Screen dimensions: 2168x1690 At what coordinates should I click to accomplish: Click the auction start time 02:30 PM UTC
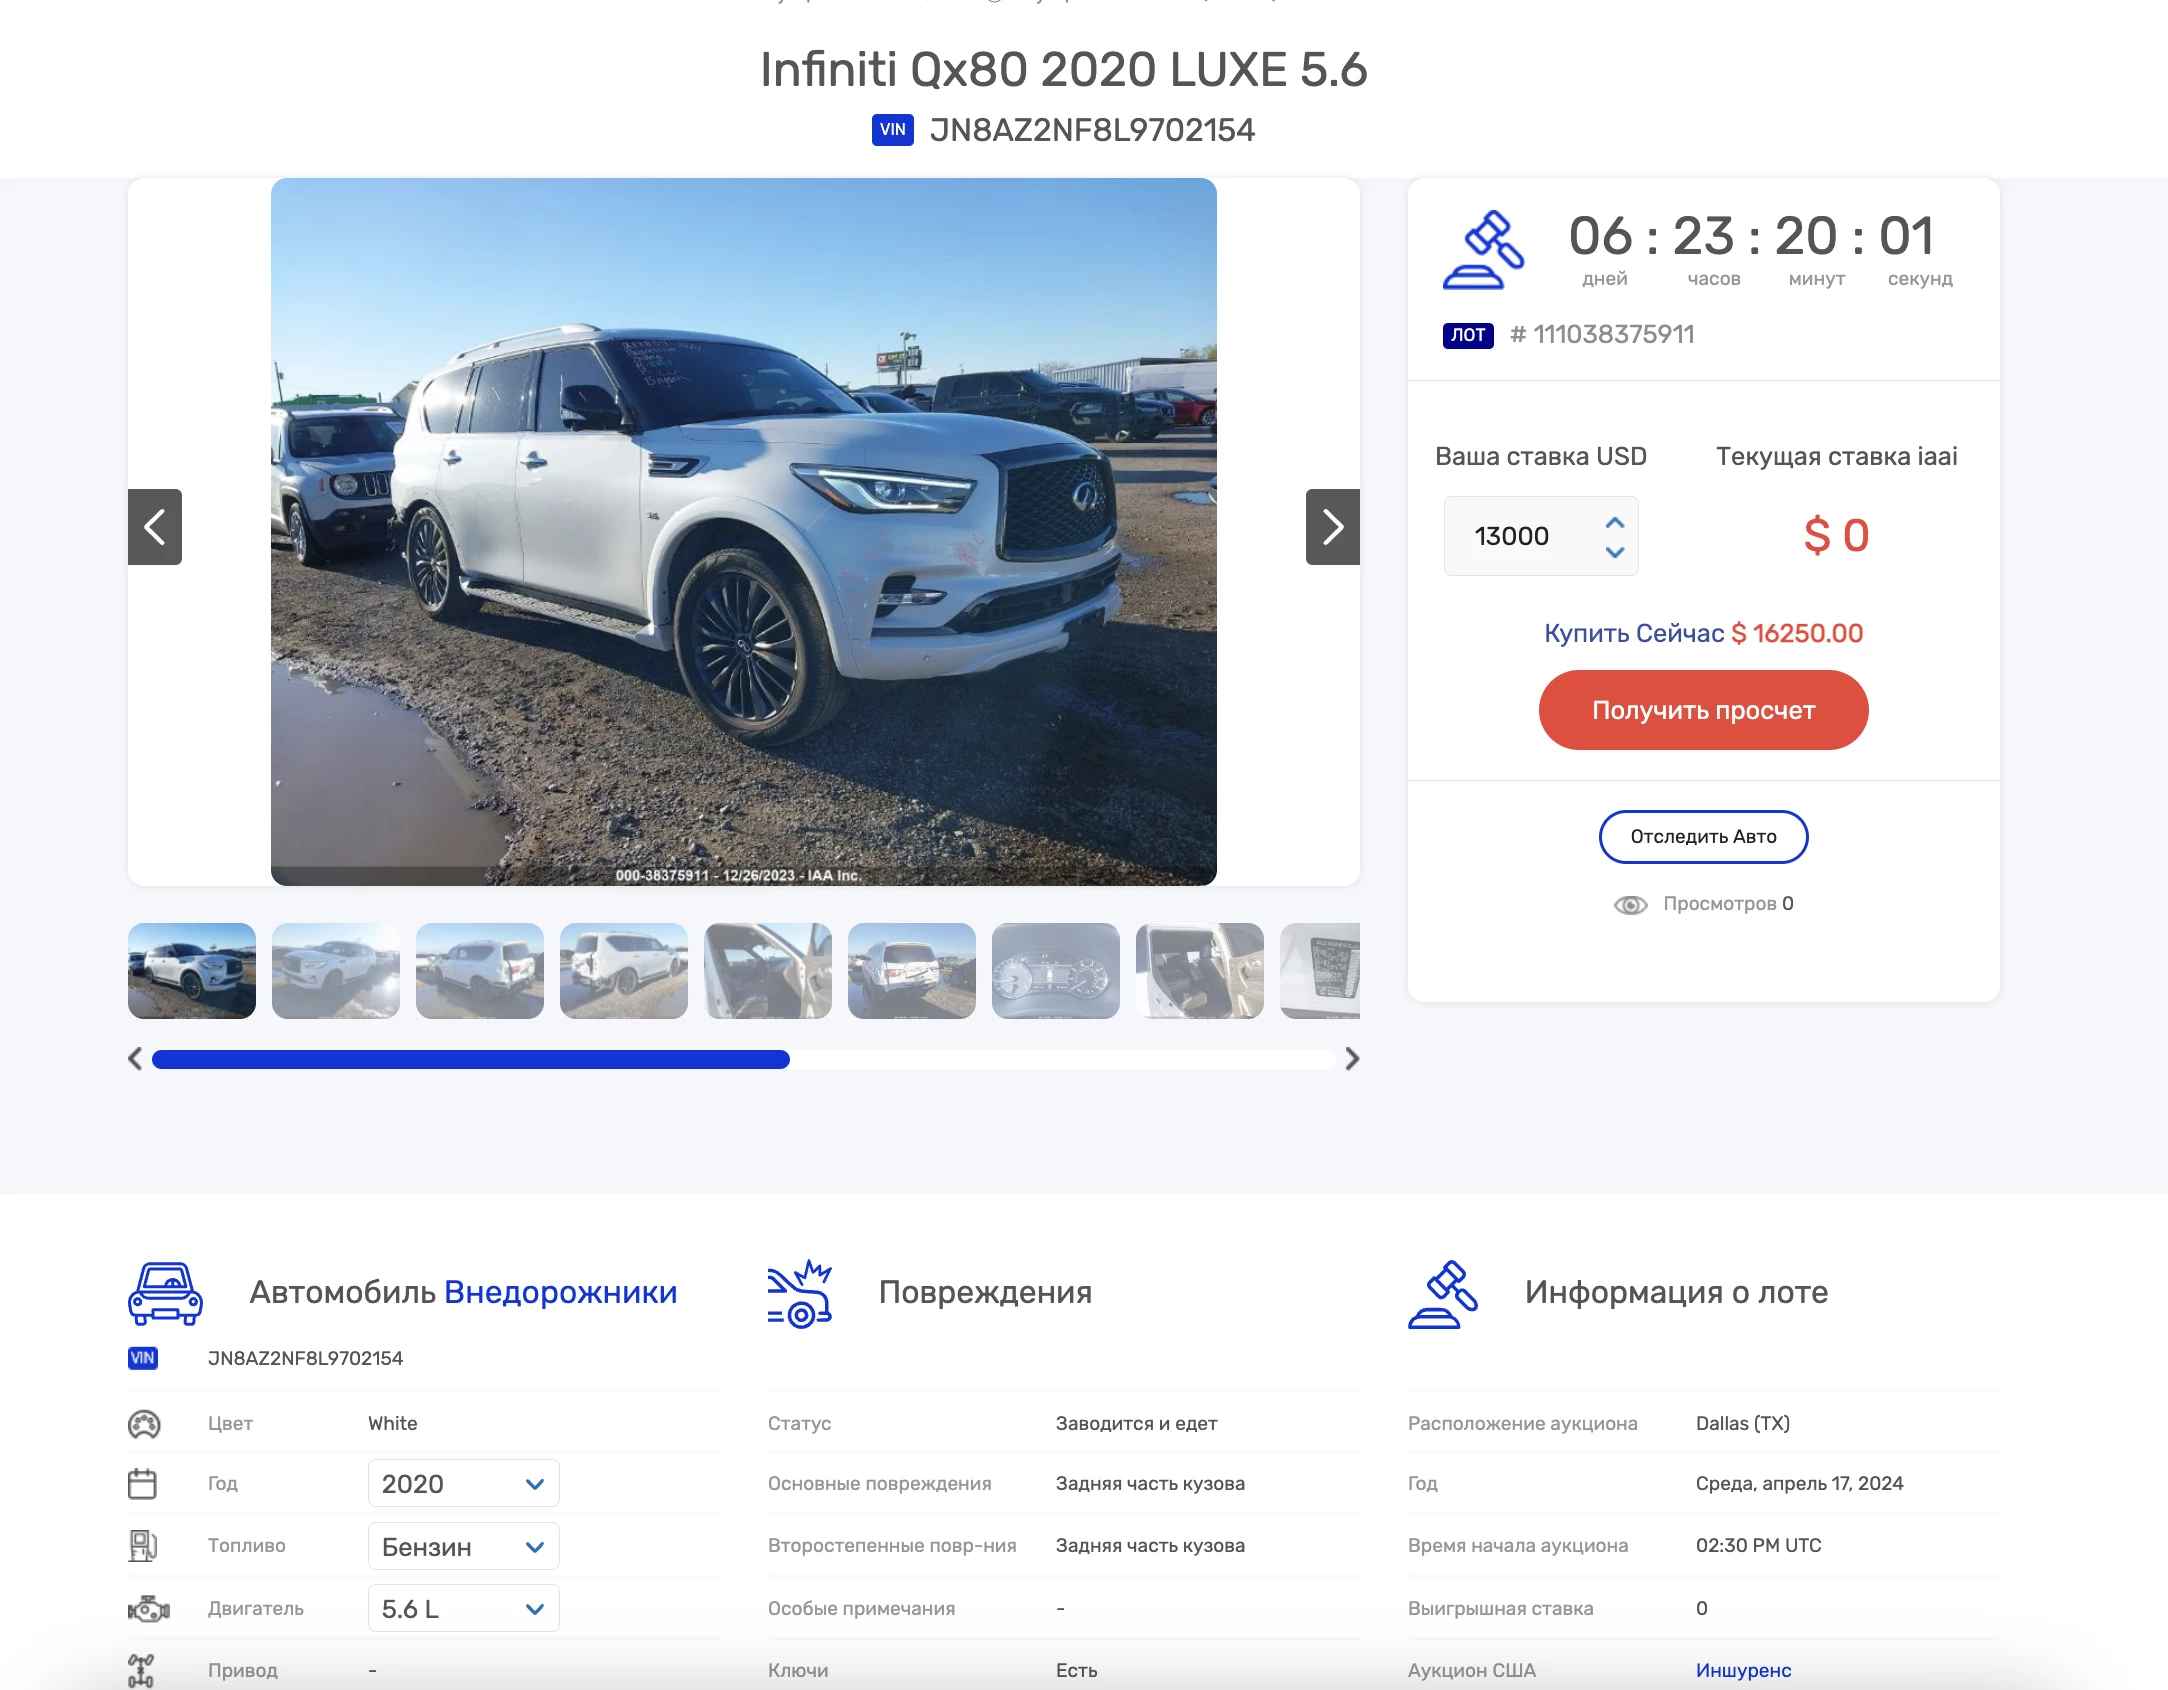[1758, 1546]
